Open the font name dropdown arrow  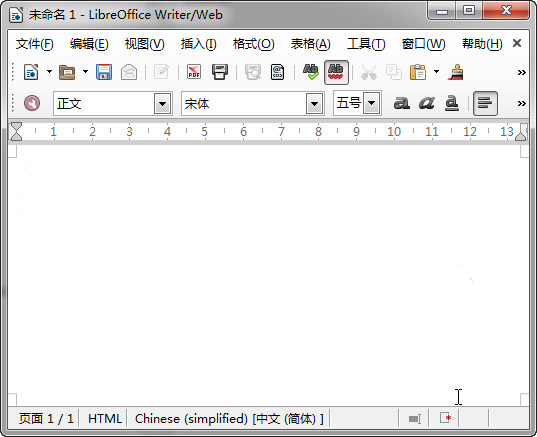[x=314, y=103]
